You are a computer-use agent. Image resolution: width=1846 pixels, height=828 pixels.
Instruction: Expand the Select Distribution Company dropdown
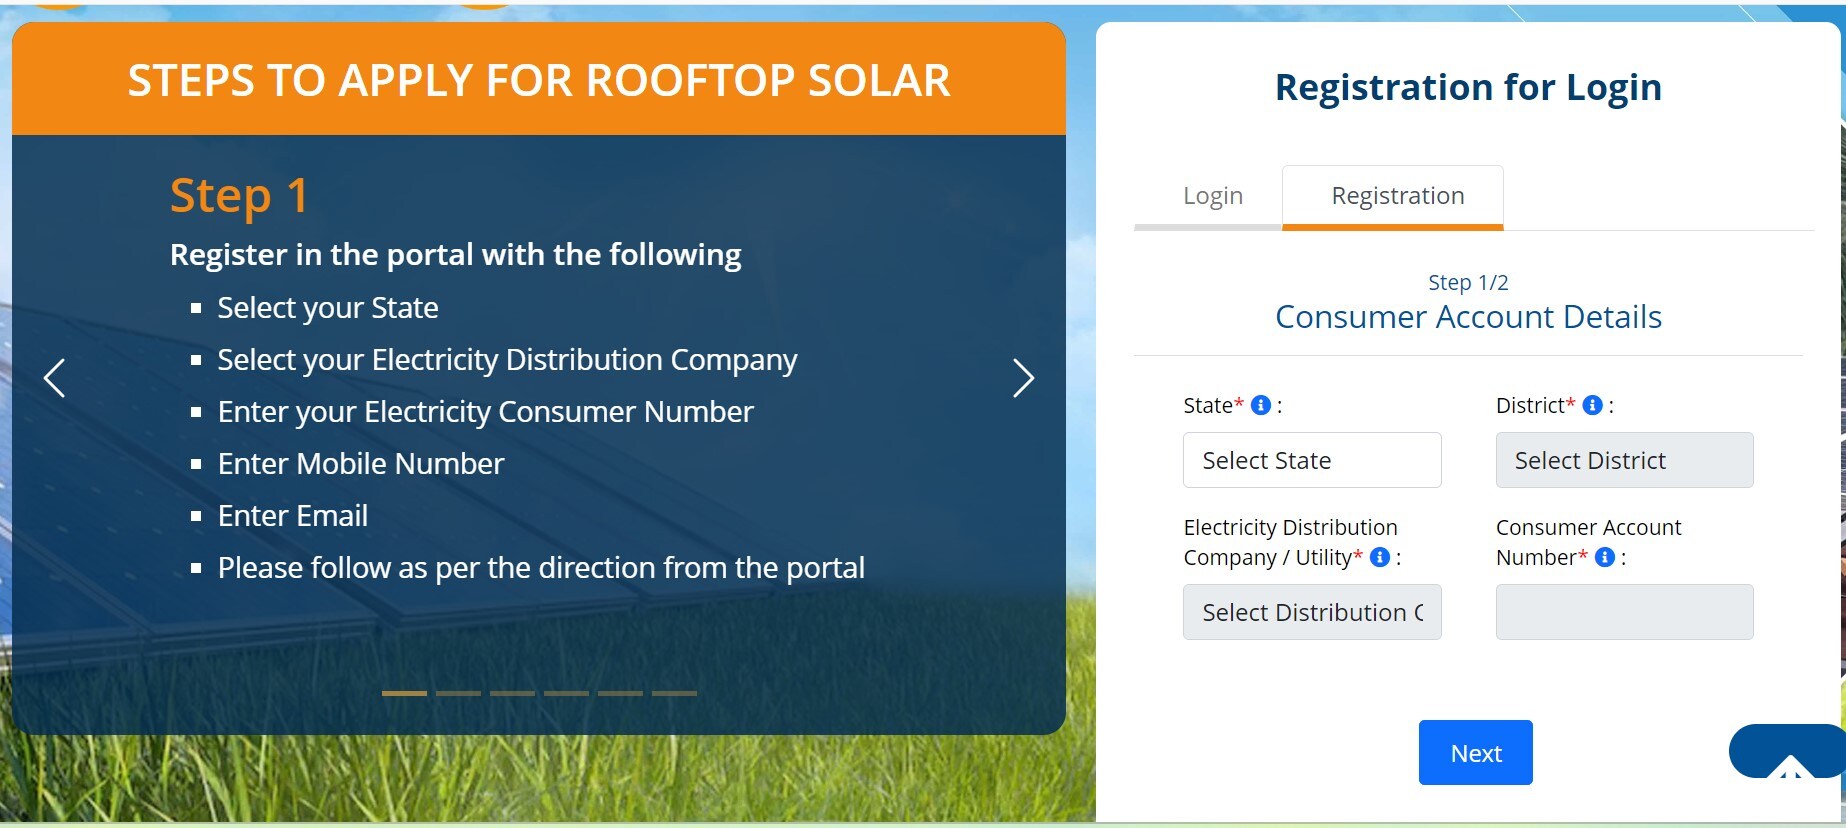coord(1311,612)
